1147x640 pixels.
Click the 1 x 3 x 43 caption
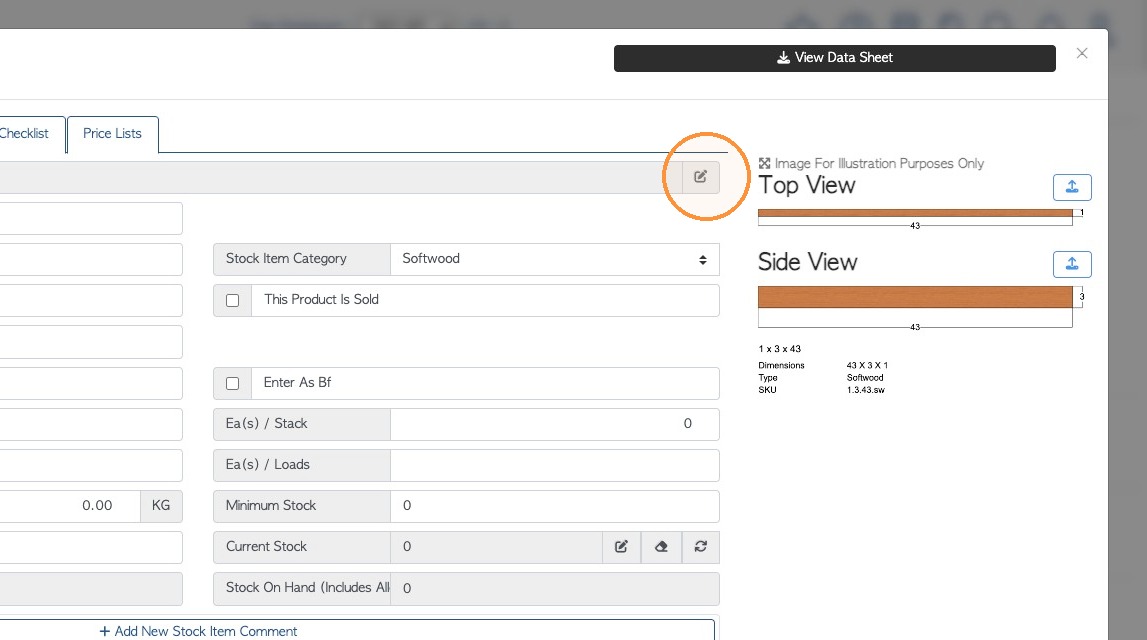[x=779, y=349]
